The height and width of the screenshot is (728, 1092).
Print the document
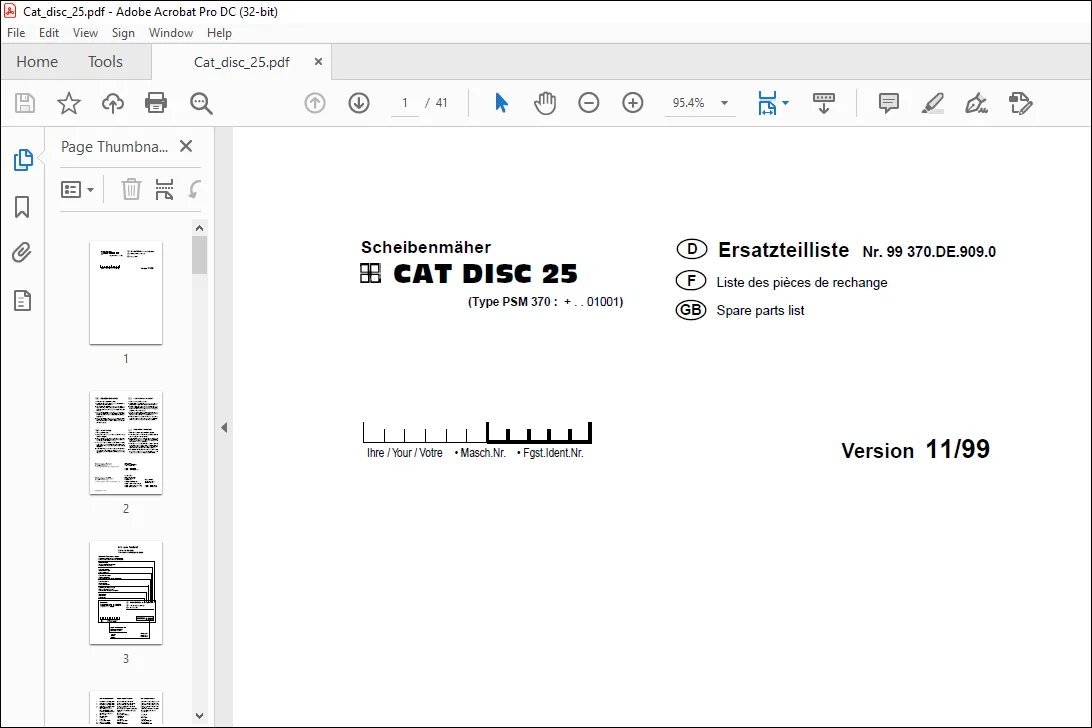156,103
